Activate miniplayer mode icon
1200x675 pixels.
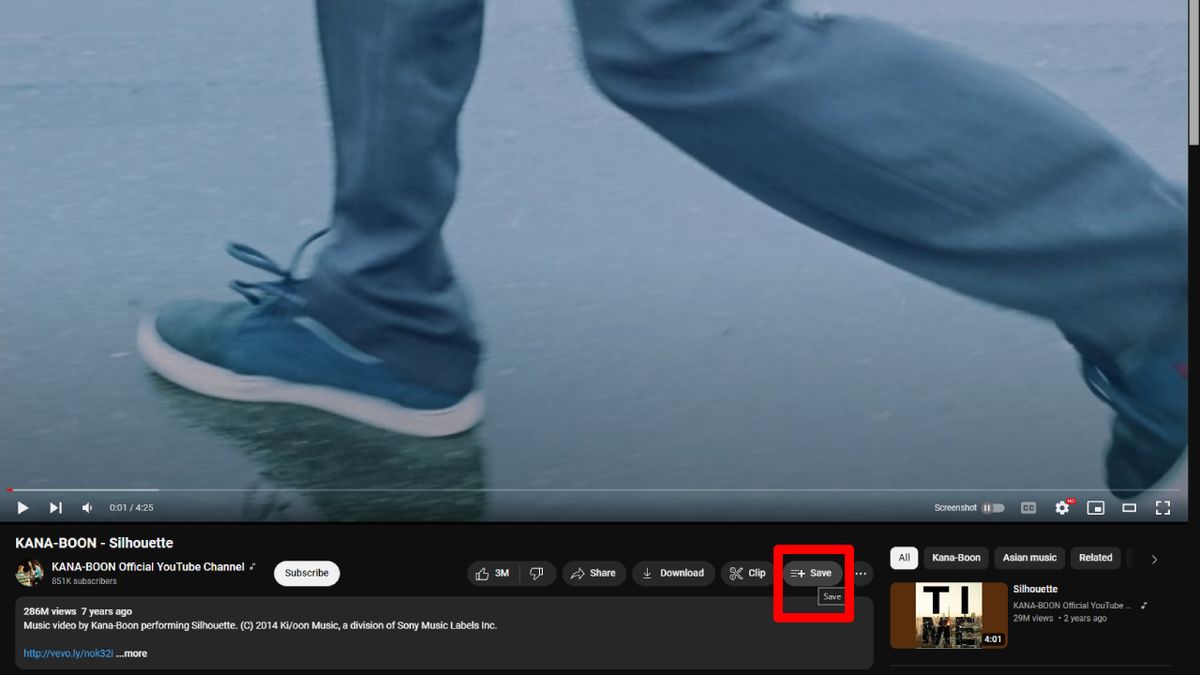click(x=1096, y=507)
